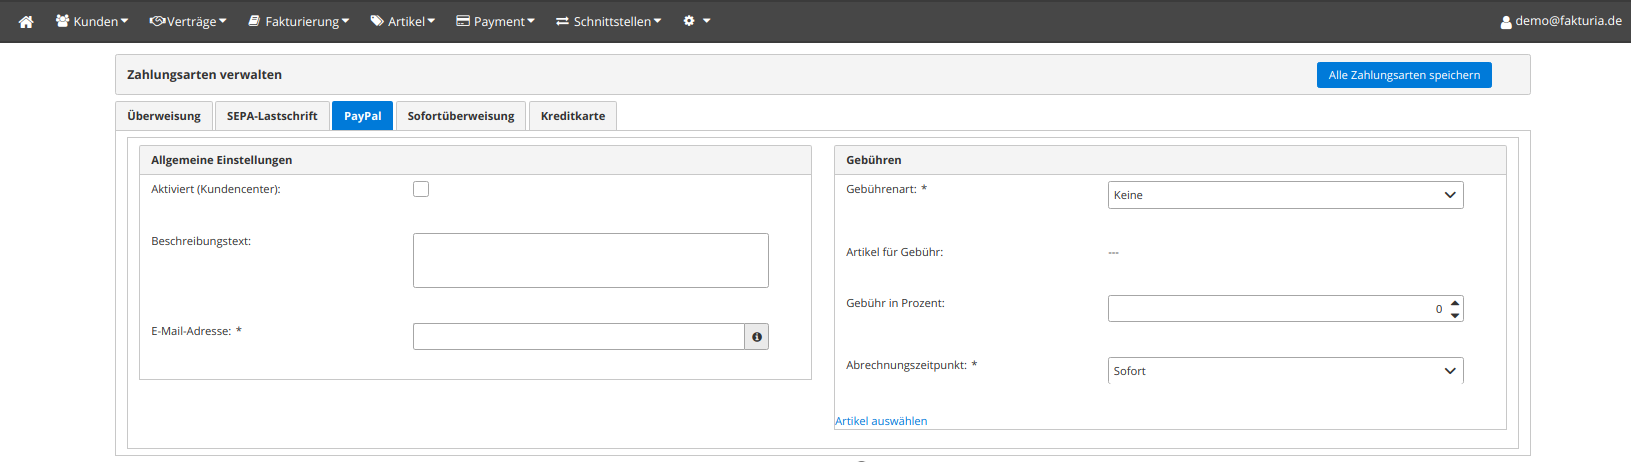Image resolution: width=1631 pixels, height=462 pixels.
Task: Click the info icon beside E-Mail-Adresse field
Action: pyautogui.click(x=757, y=337)
